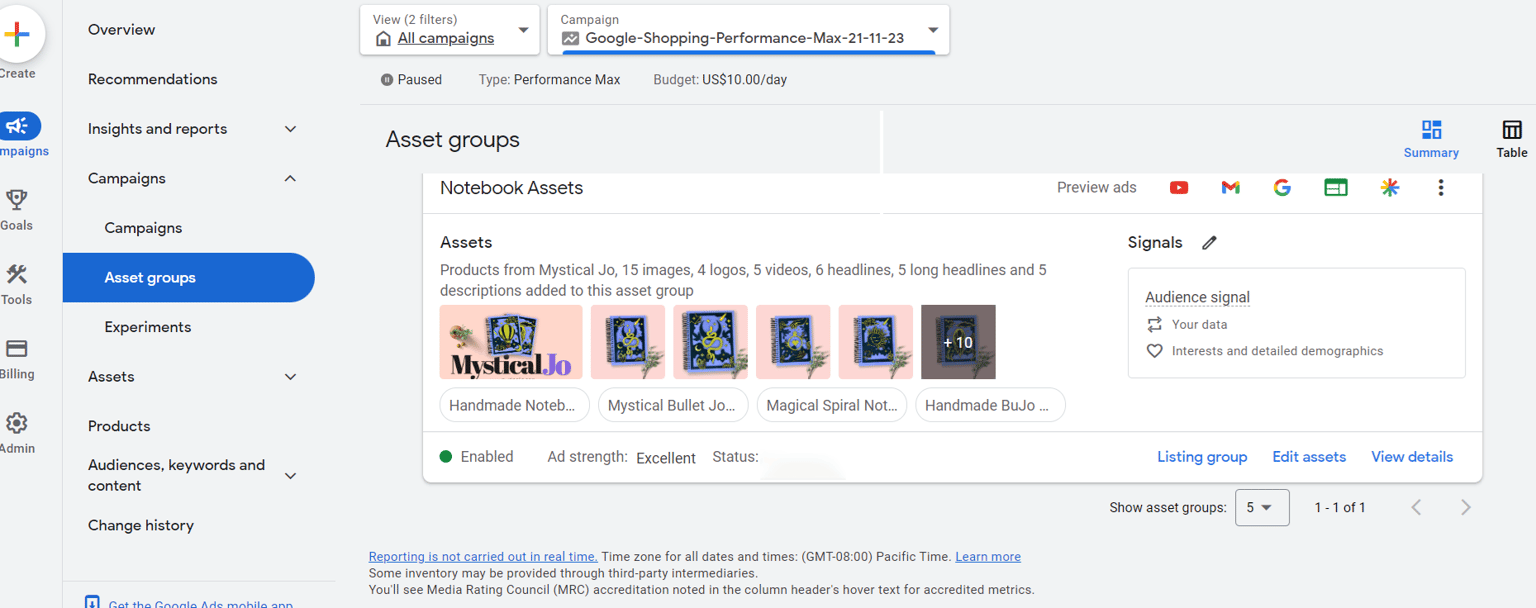Click the Create plus button
This screenshot has width=1536, height=608.
point(17,34)
